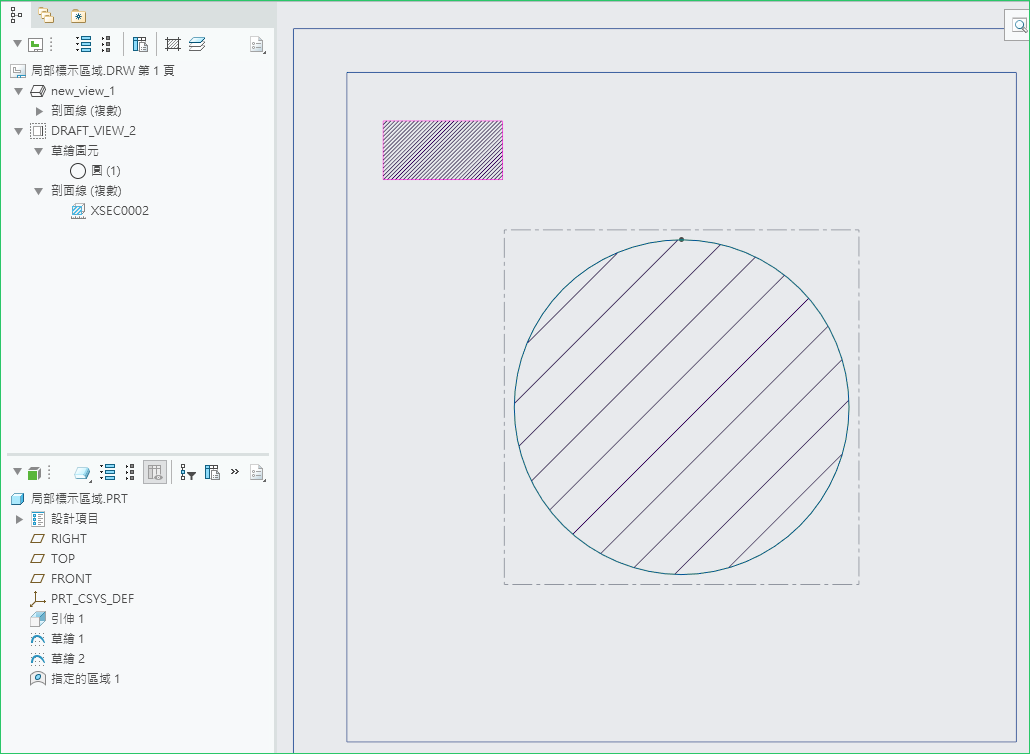Expand all drawing tree nodes

click(84, 44)
